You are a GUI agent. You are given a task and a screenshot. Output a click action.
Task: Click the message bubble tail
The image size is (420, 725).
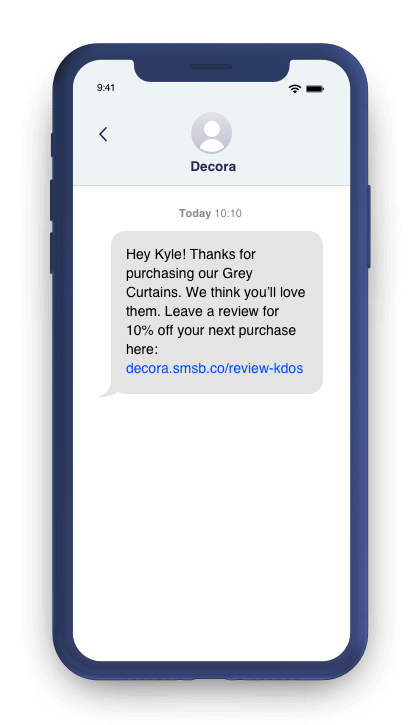tap(109, 391)
